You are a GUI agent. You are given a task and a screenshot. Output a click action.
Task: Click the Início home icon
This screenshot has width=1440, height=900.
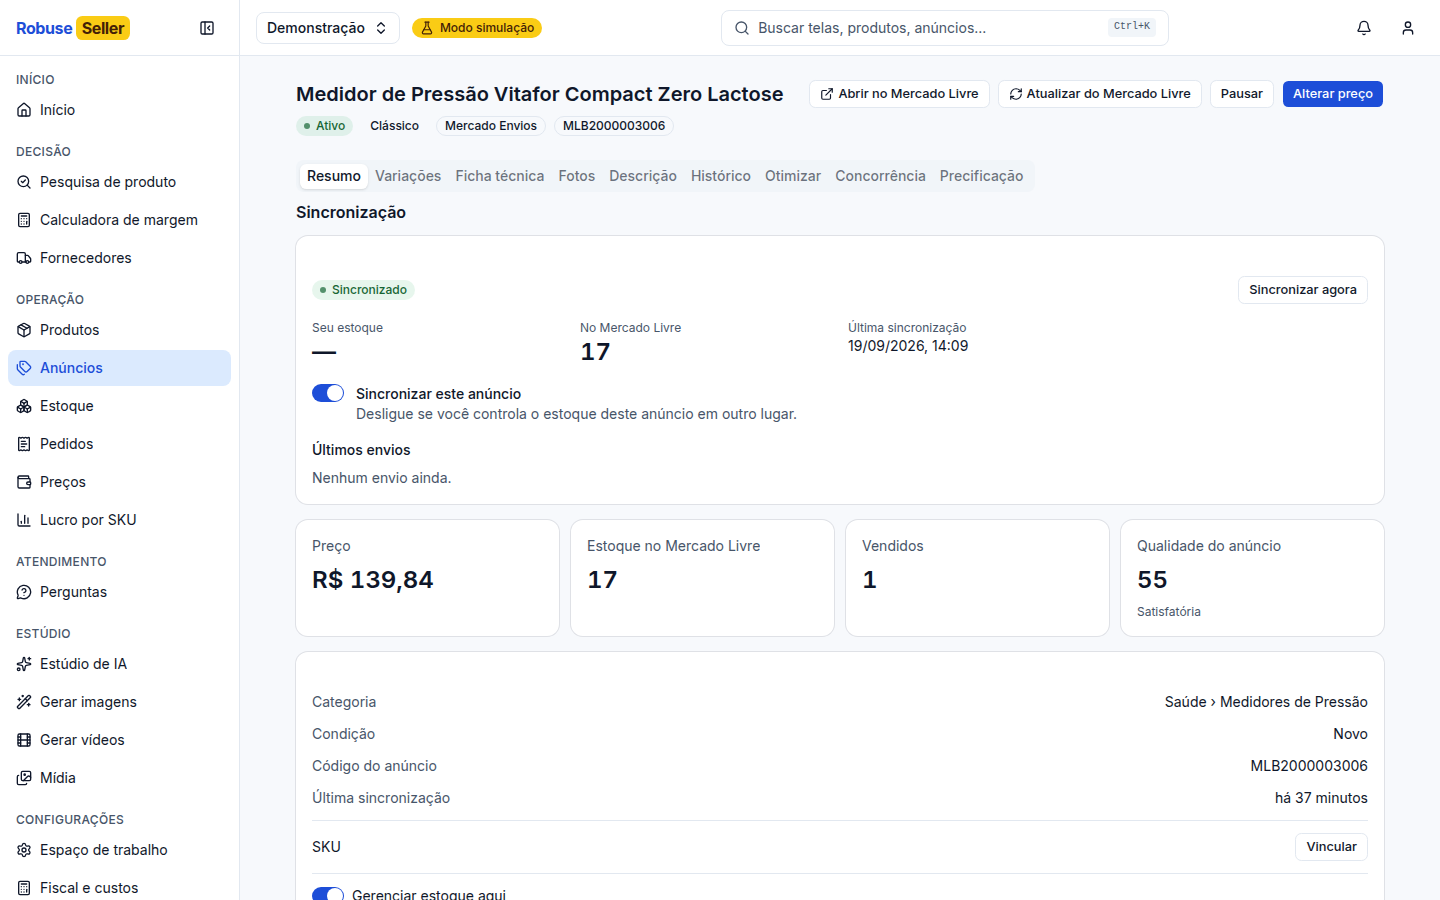[x=24, y=110]
